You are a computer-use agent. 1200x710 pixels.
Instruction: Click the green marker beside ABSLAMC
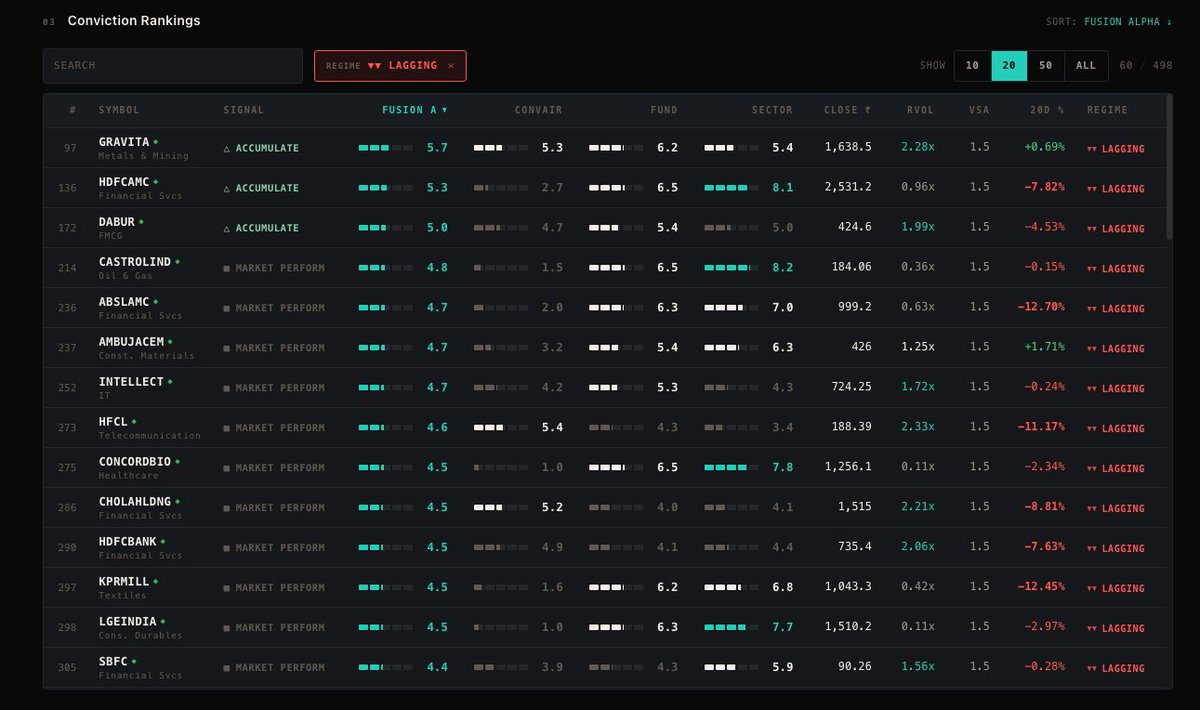coord(155,302)
